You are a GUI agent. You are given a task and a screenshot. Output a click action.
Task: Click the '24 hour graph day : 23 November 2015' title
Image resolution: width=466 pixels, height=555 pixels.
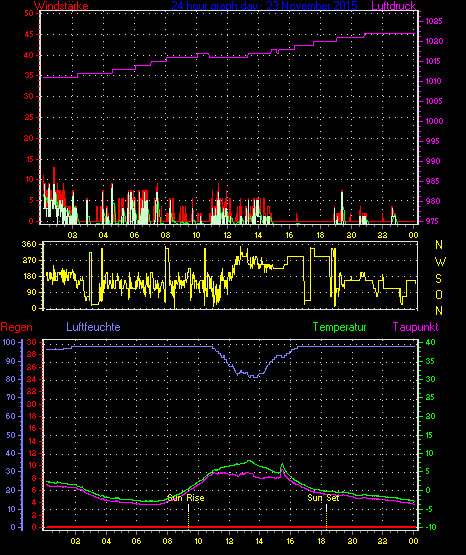264,6
